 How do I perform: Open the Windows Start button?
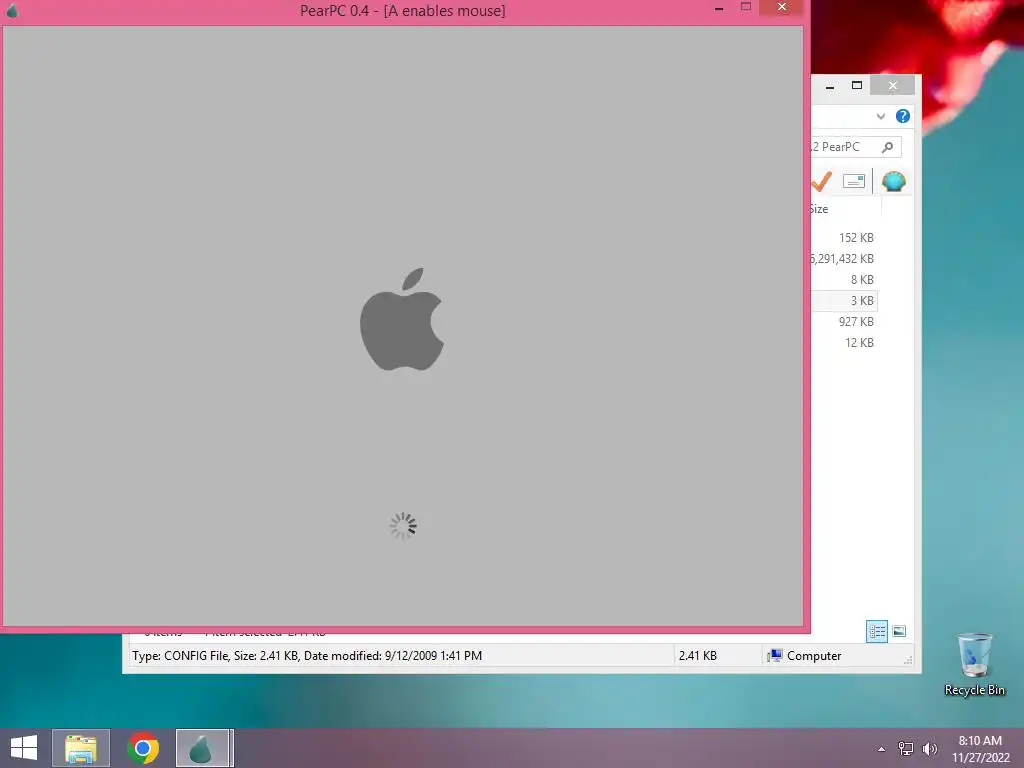[x=24, y=748]
